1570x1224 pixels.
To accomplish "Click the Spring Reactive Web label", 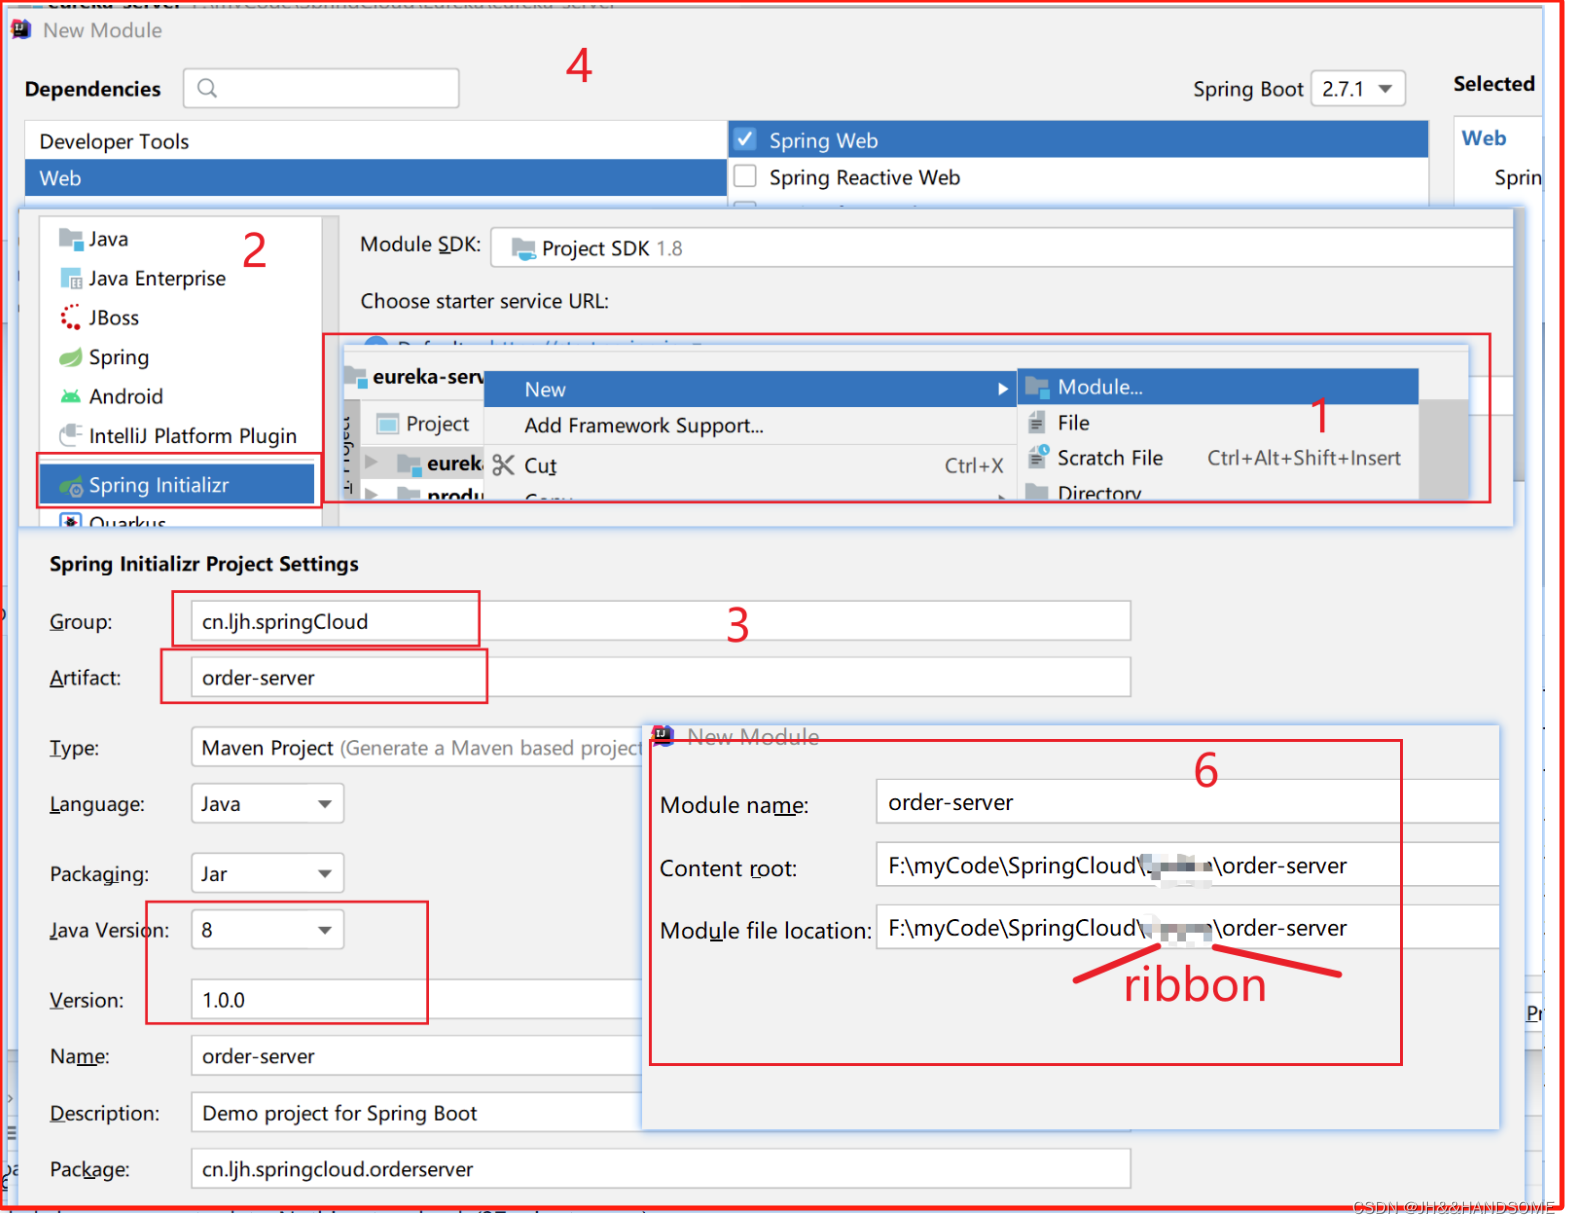I will pyautogui.click(x=864, y=178).
